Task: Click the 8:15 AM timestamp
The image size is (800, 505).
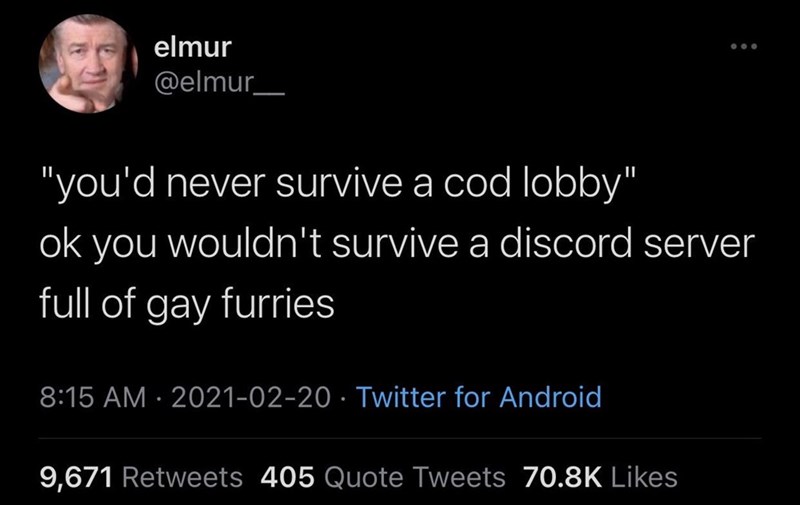Action: point(93,397)
